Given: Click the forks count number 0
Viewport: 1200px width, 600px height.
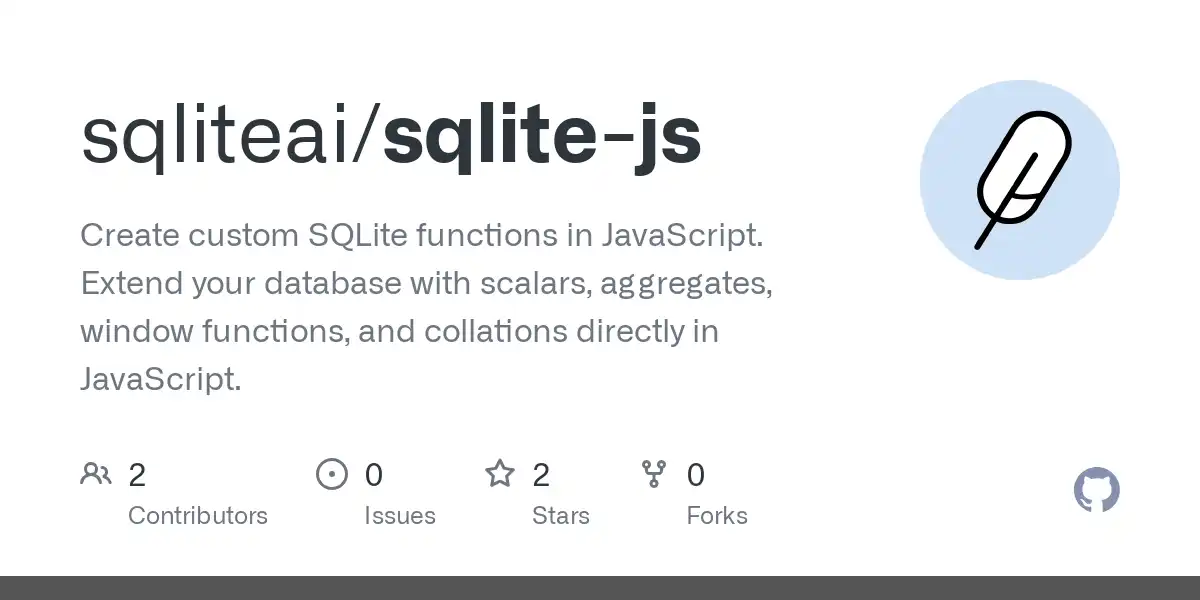Looking at the screenshot, I should (696, 475).
